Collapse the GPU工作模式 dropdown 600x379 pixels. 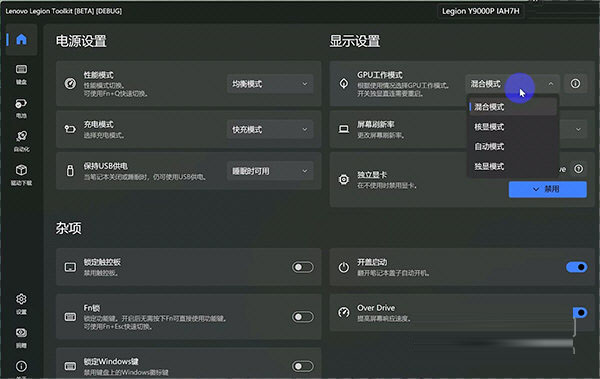[513, 84]
